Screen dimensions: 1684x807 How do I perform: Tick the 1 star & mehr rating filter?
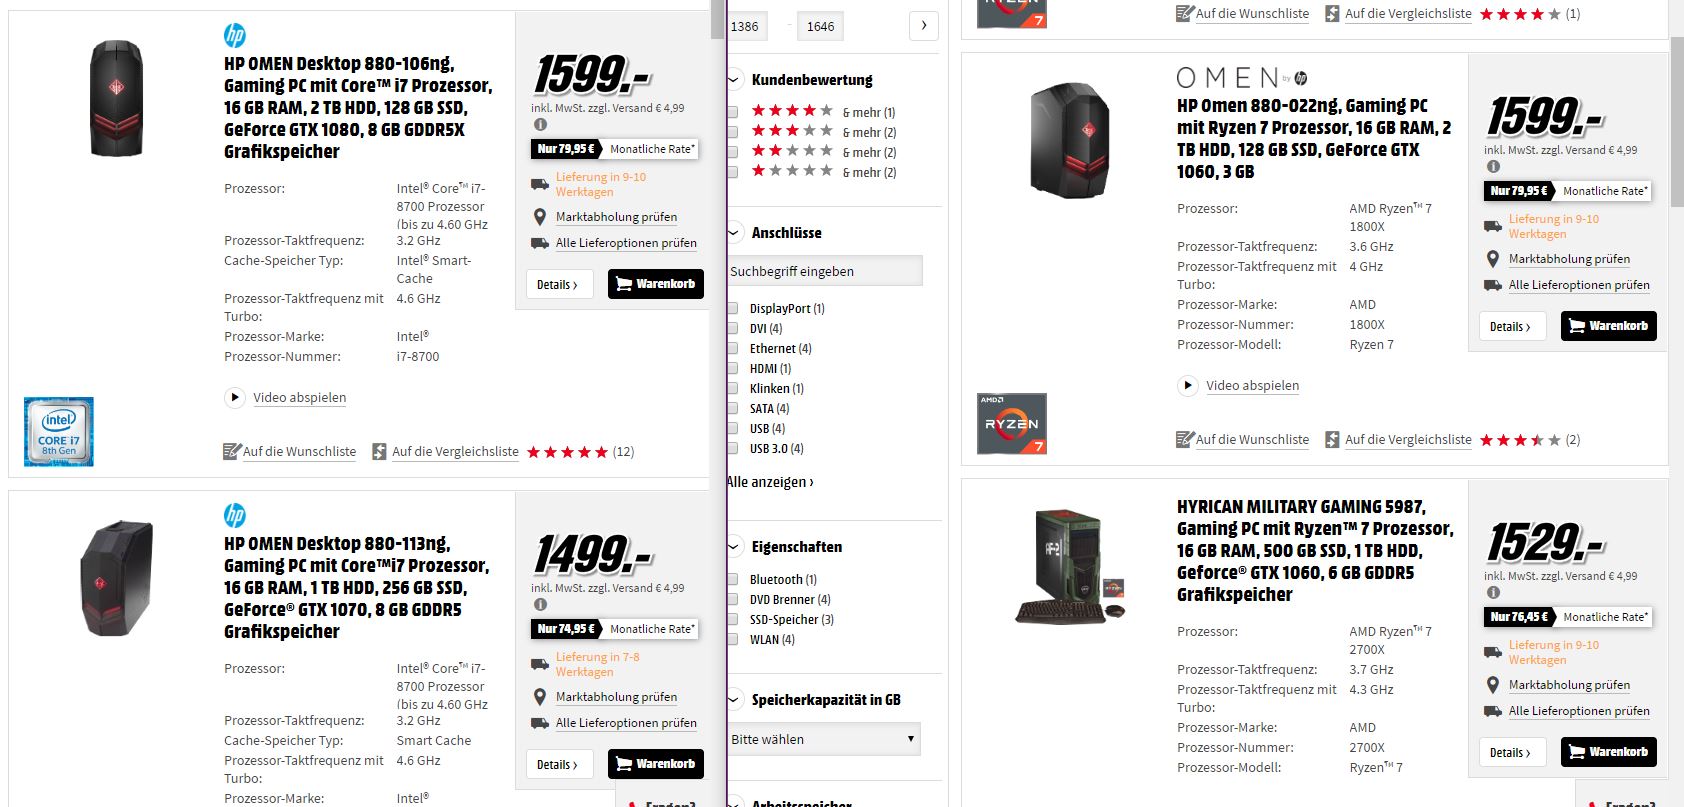point(733,172)
